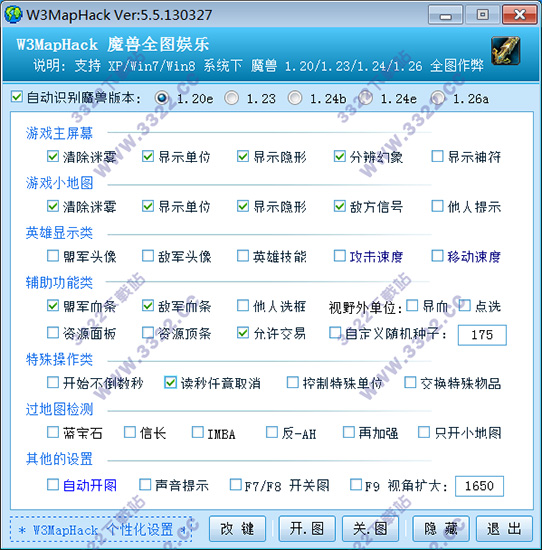Click the view distance field showing 1650

(479, 486)
